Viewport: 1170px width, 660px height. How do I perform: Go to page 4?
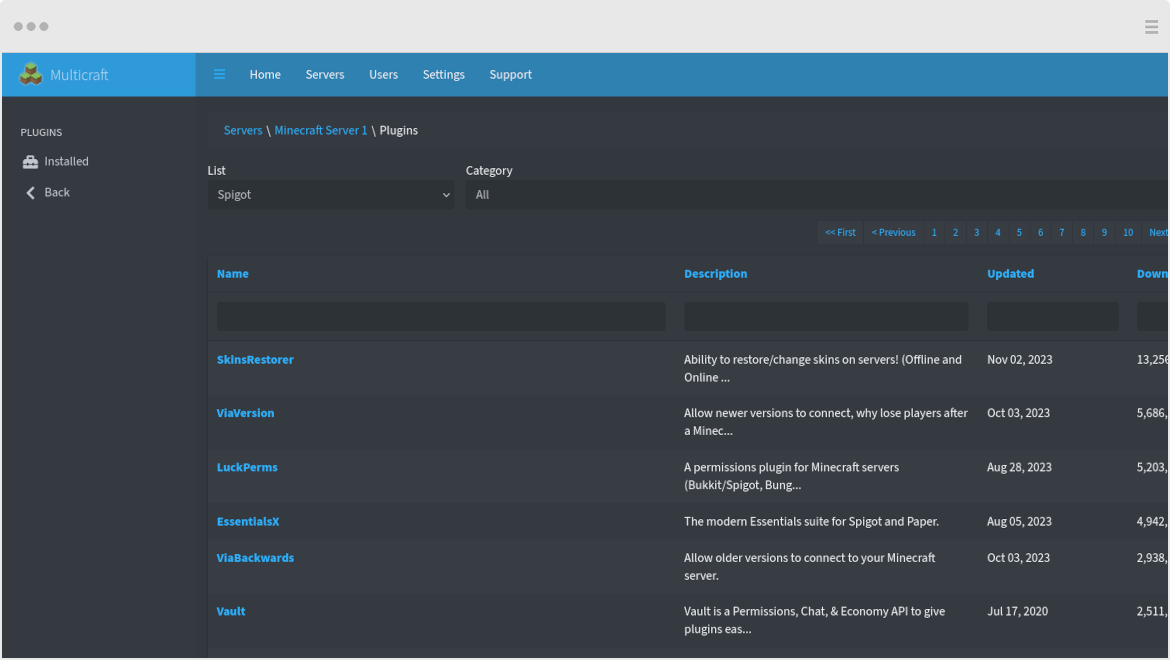(x=998, y=233)
